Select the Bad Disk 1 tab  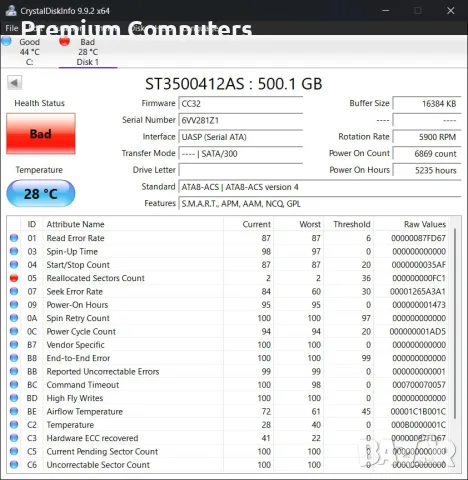(88, 52)
